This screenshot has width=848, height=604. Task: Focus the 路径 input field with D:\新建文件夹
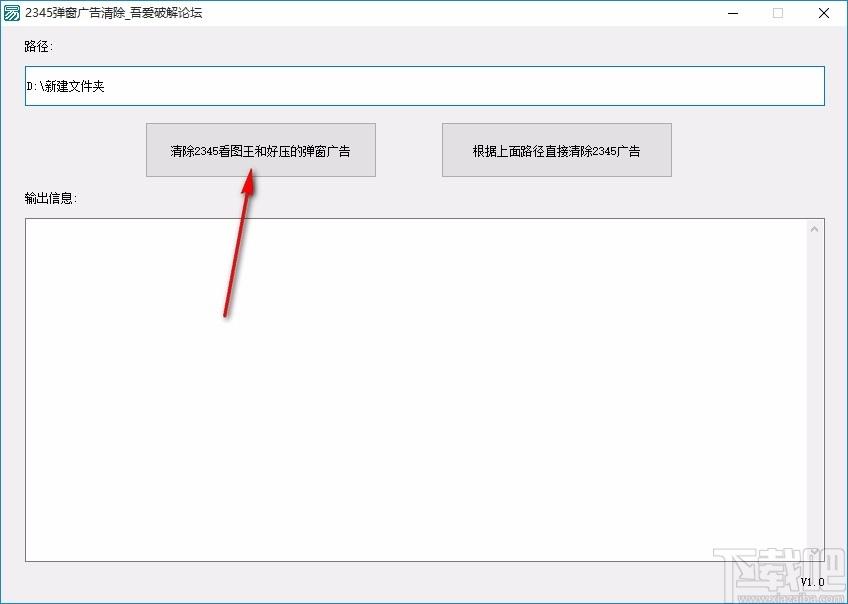[x=425, y=86]
